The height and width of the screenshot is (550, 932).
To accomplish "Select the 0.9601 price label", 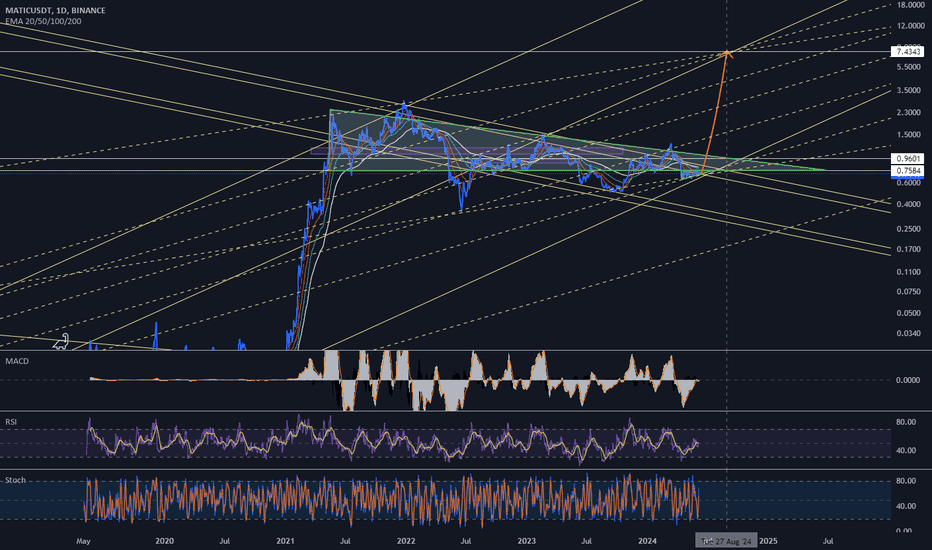I will (x=908, y=159).
